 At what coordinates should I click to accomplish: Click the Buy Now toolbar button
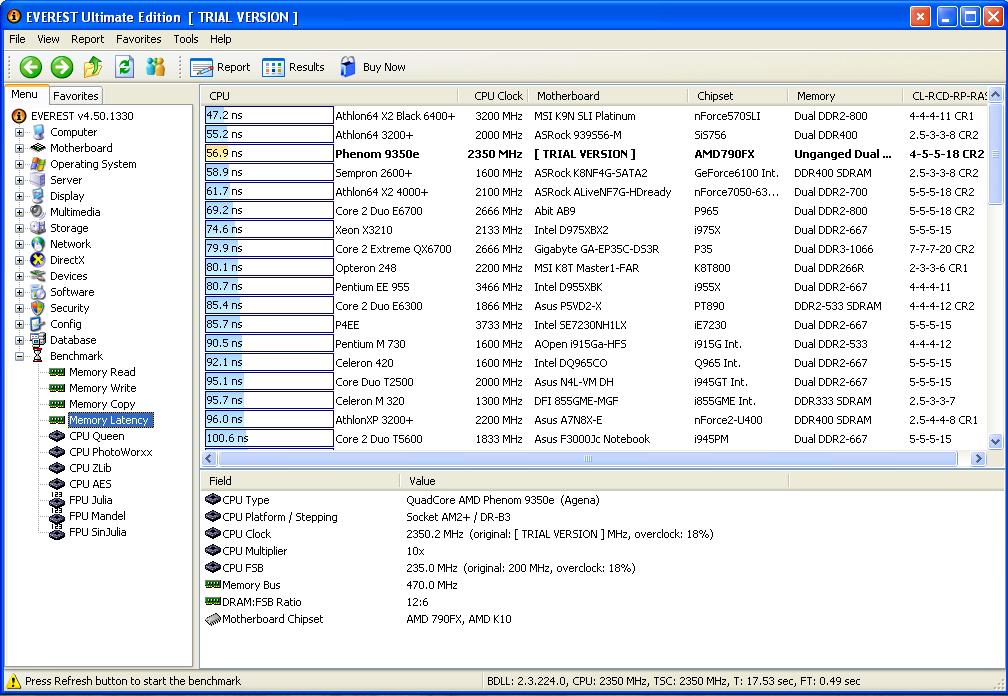tap(373, 67)
